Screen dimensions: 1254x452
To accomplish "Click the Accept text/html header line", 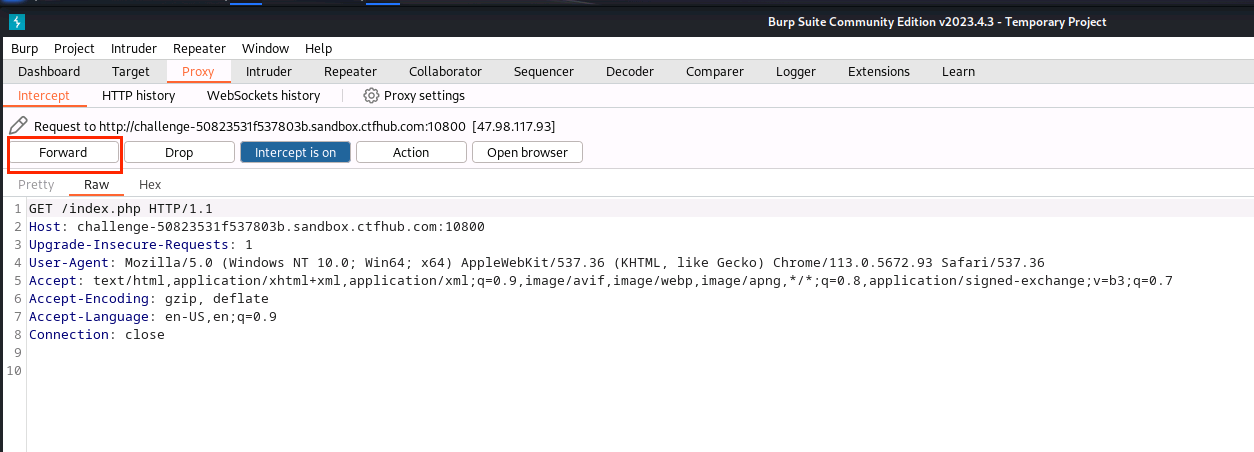I will click(x=601, y=280).
